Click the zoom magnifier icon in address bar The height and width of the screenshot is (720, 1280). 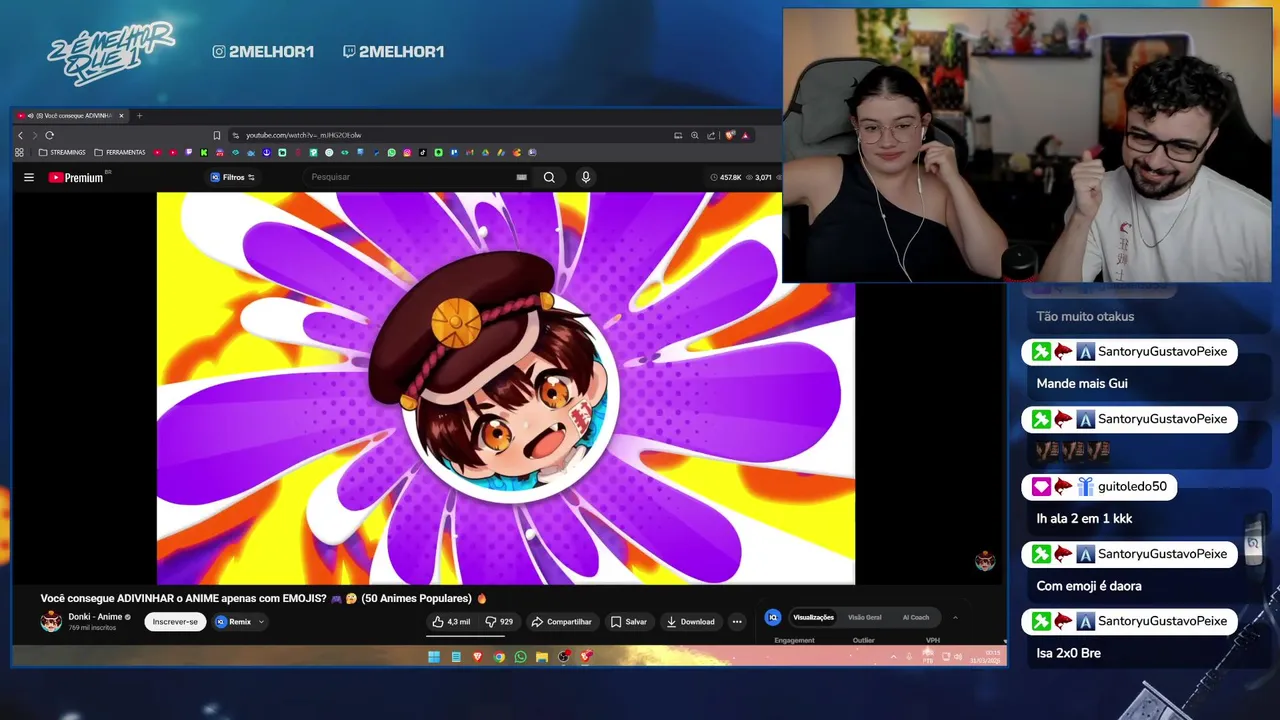[695, 135]
